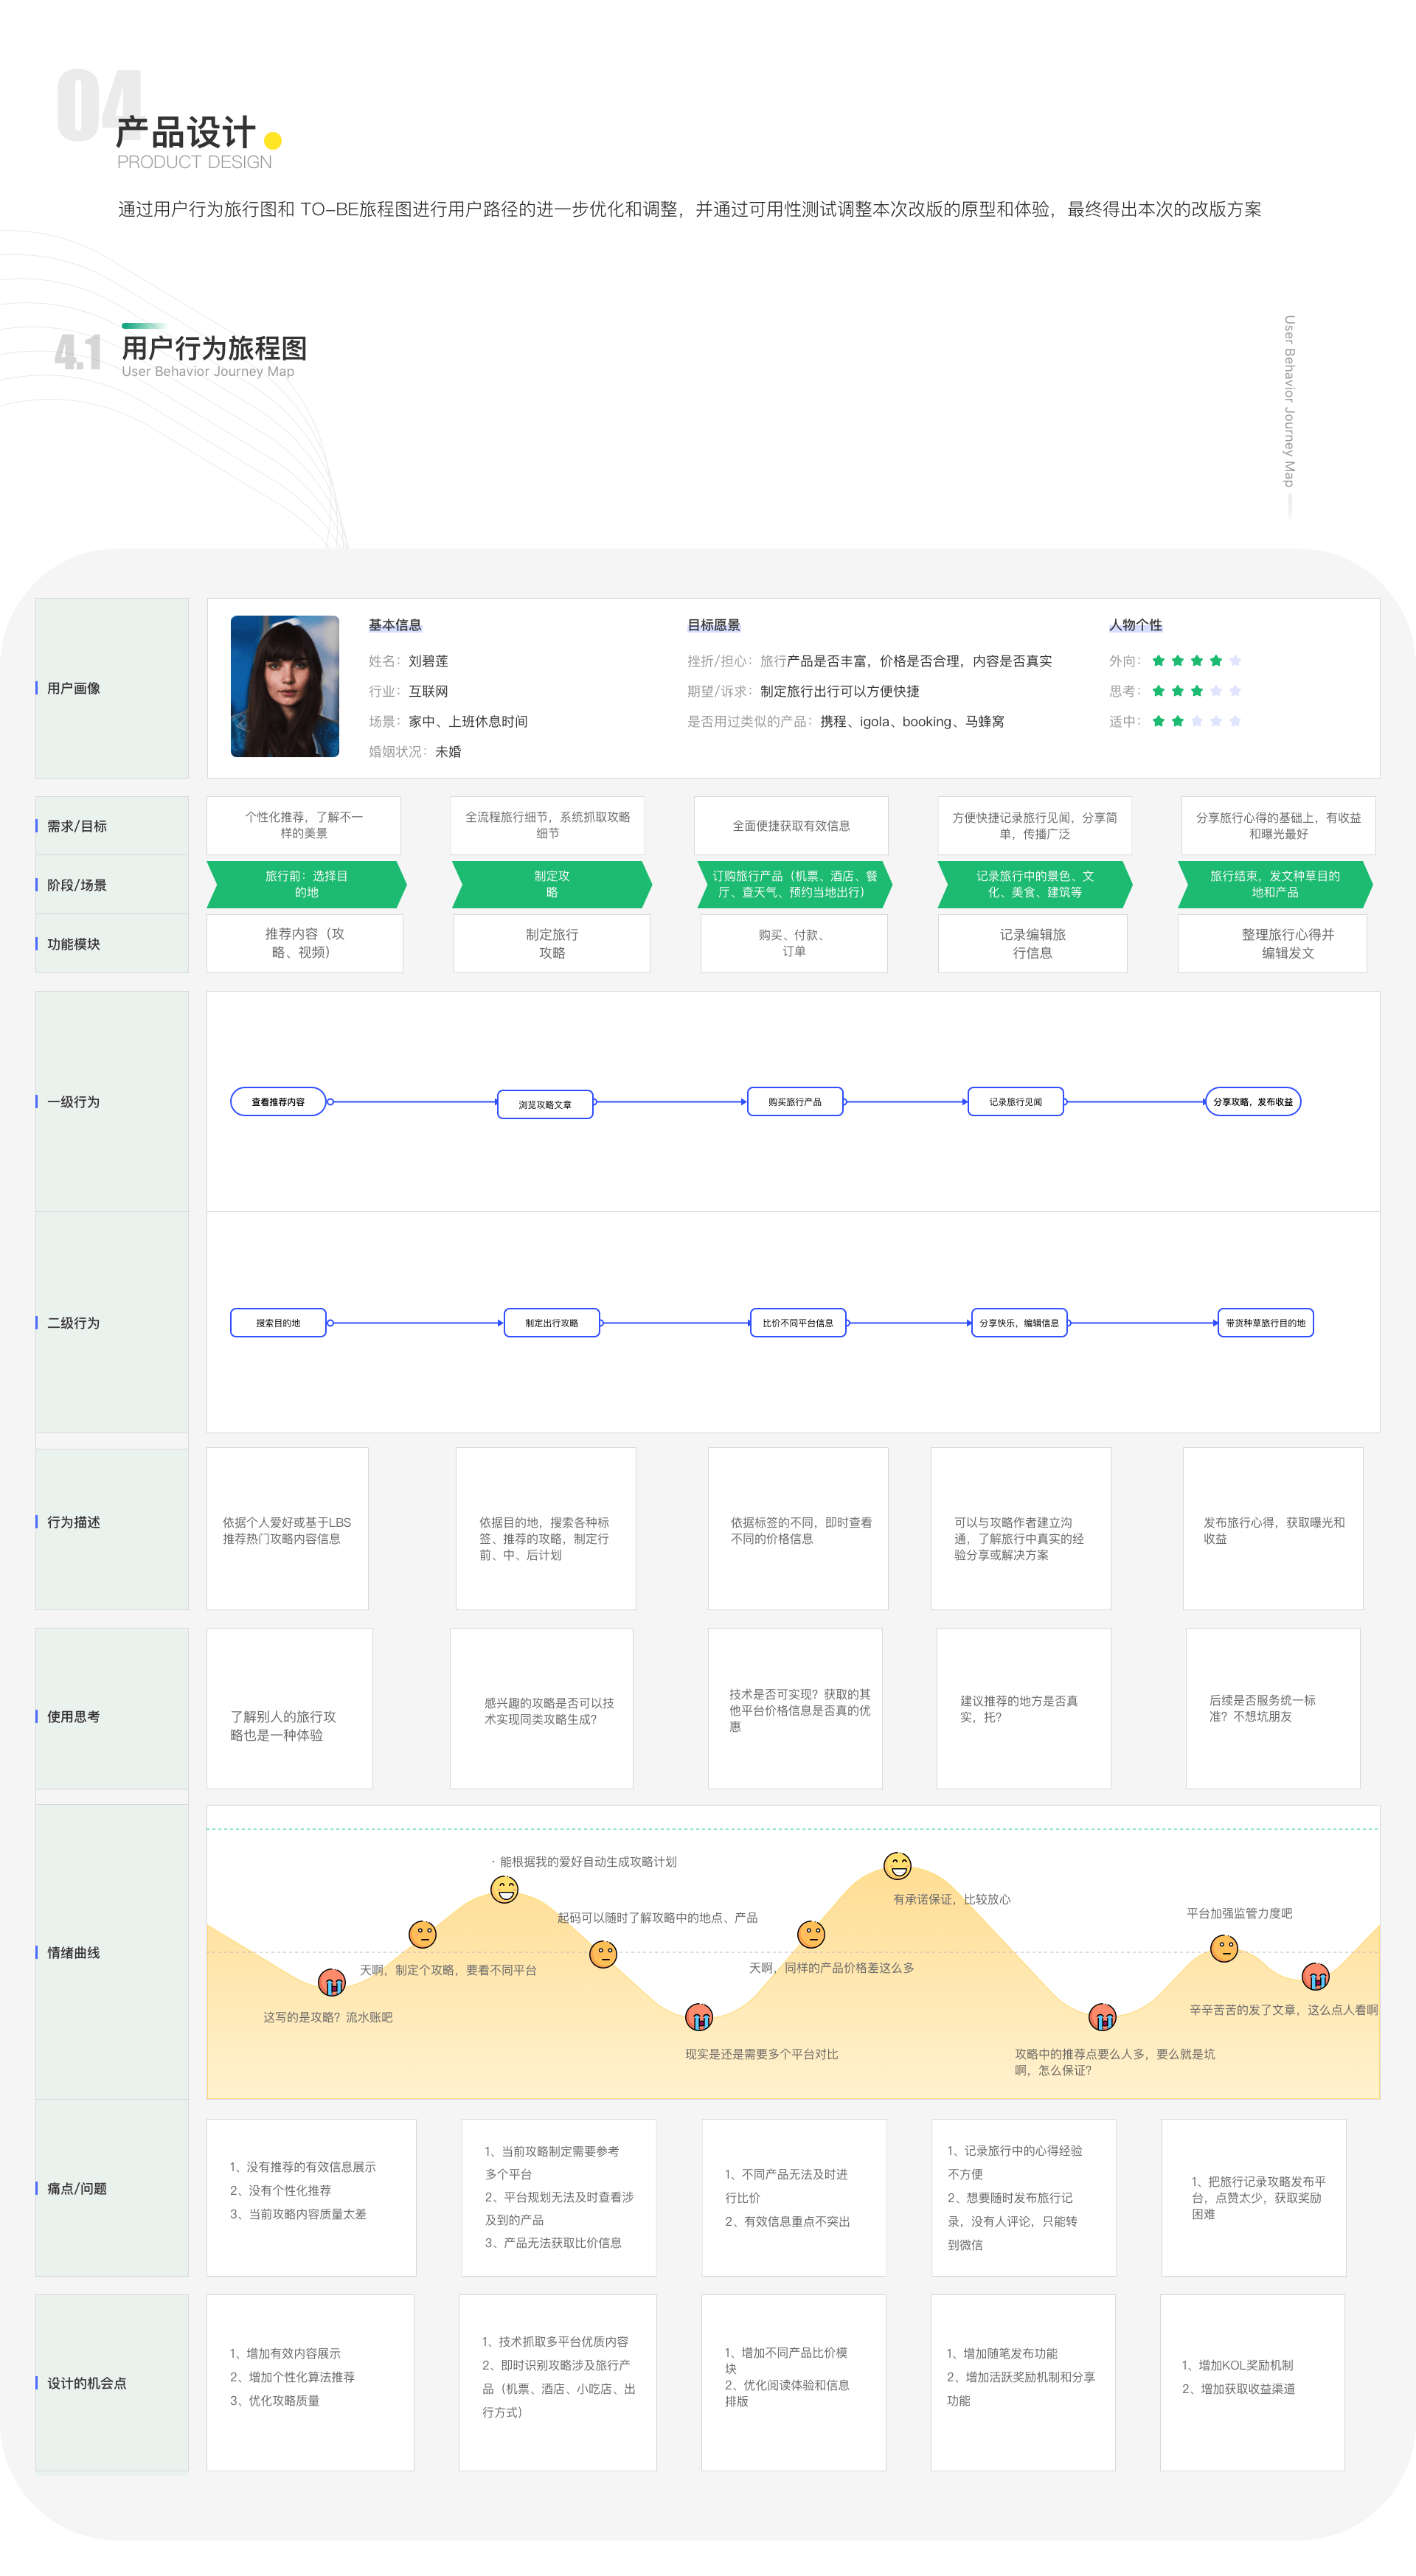Click the 刘碧莲 persona portrait photo
Screen dimensions: 1416x2576
pos(285,686)
